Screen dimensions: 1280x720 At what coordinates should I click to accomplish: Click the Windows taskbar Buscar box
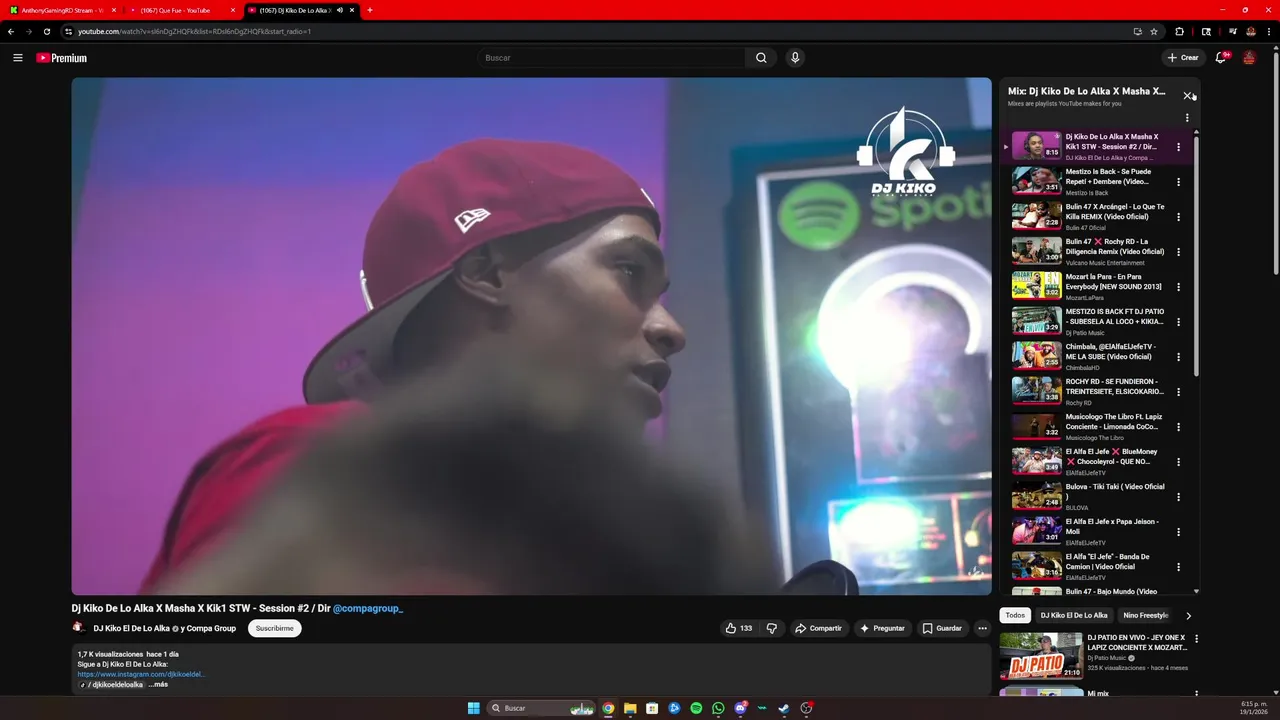(x=540, y=708)
